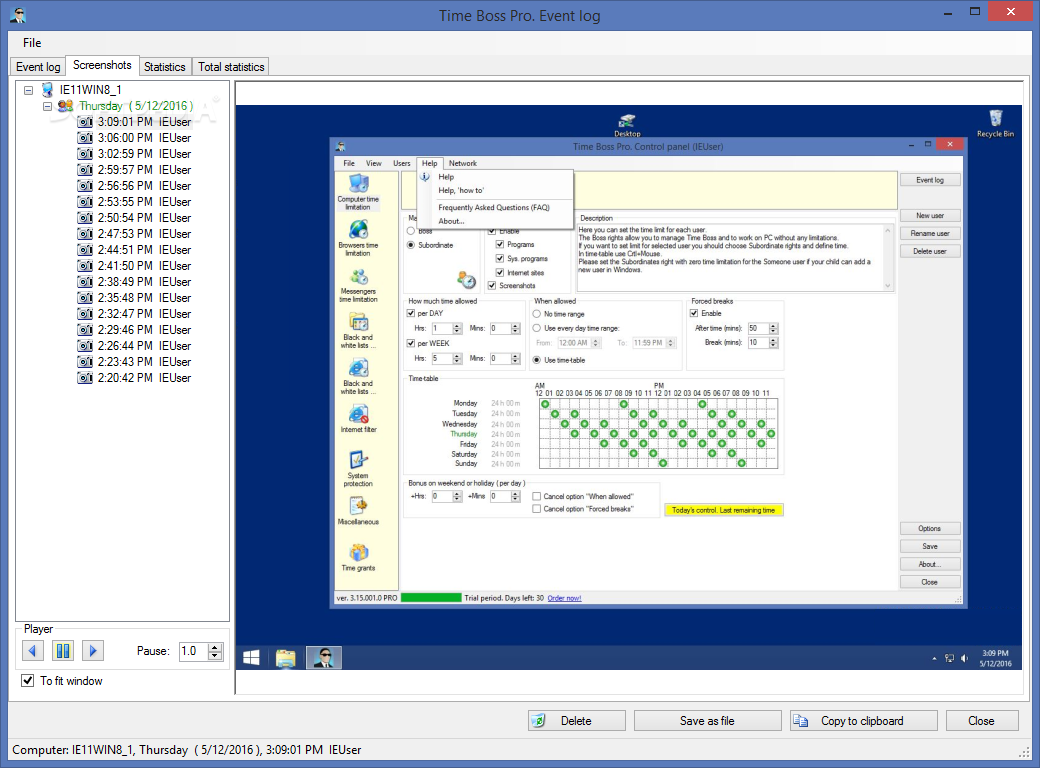
Task: Pause the screenshot player
Action: [x=63, y=651]
